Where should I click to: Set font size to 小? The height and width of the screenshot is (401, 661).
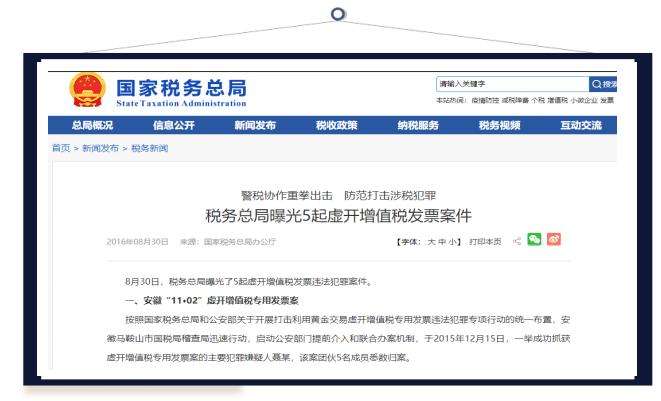click(x=453, y=241)
